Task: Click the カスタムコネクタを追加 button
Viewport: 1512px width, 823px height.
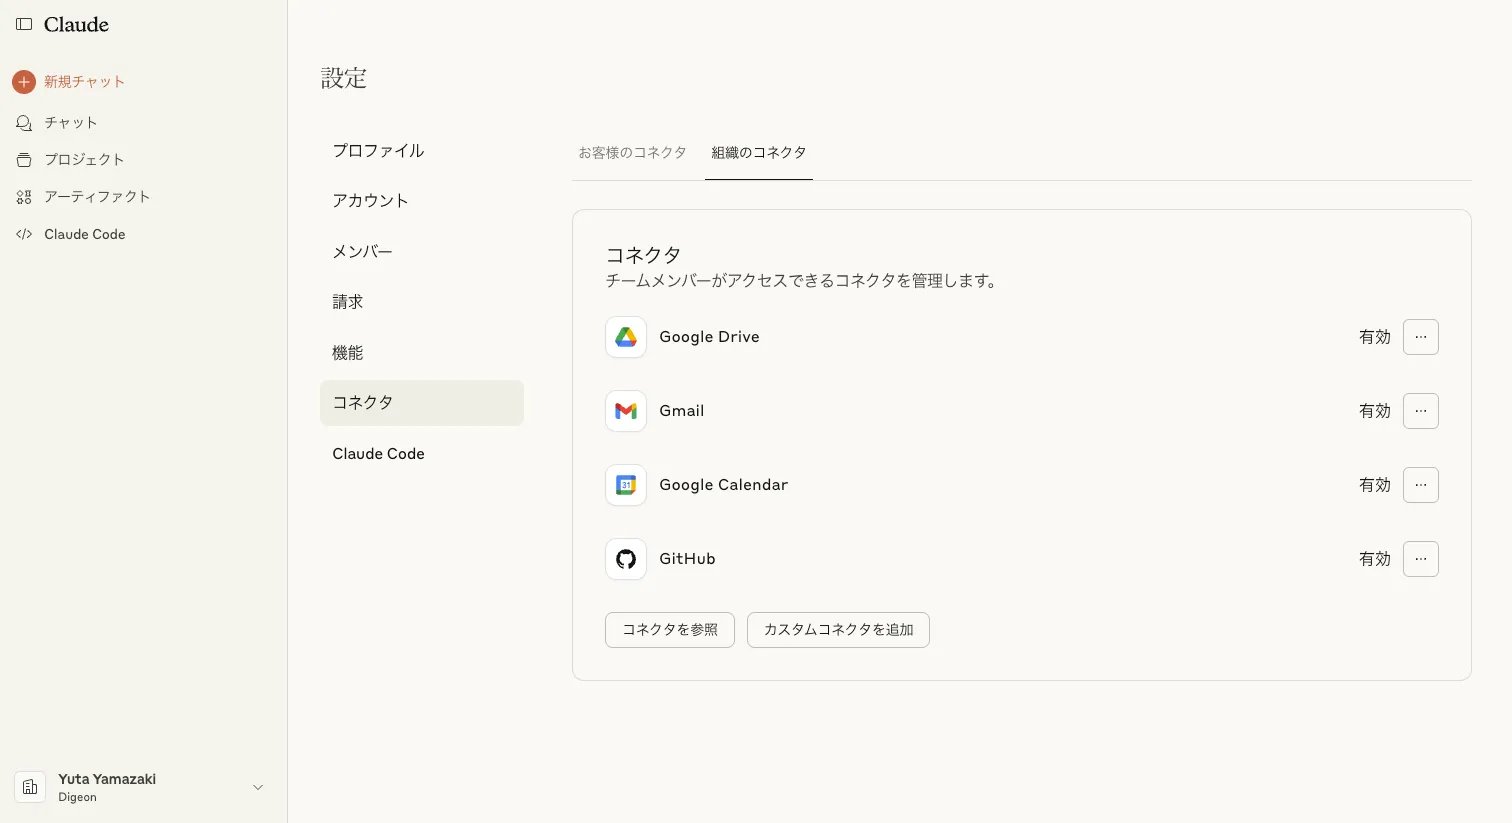Action: coord(838,630)
